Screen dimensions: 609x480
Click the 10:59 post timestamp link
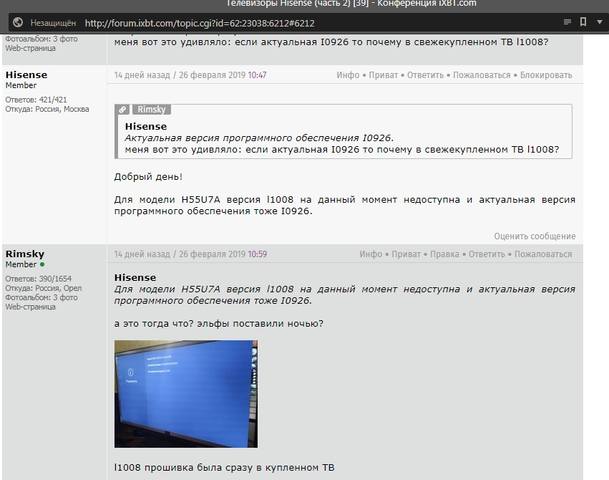click(258, 254)
